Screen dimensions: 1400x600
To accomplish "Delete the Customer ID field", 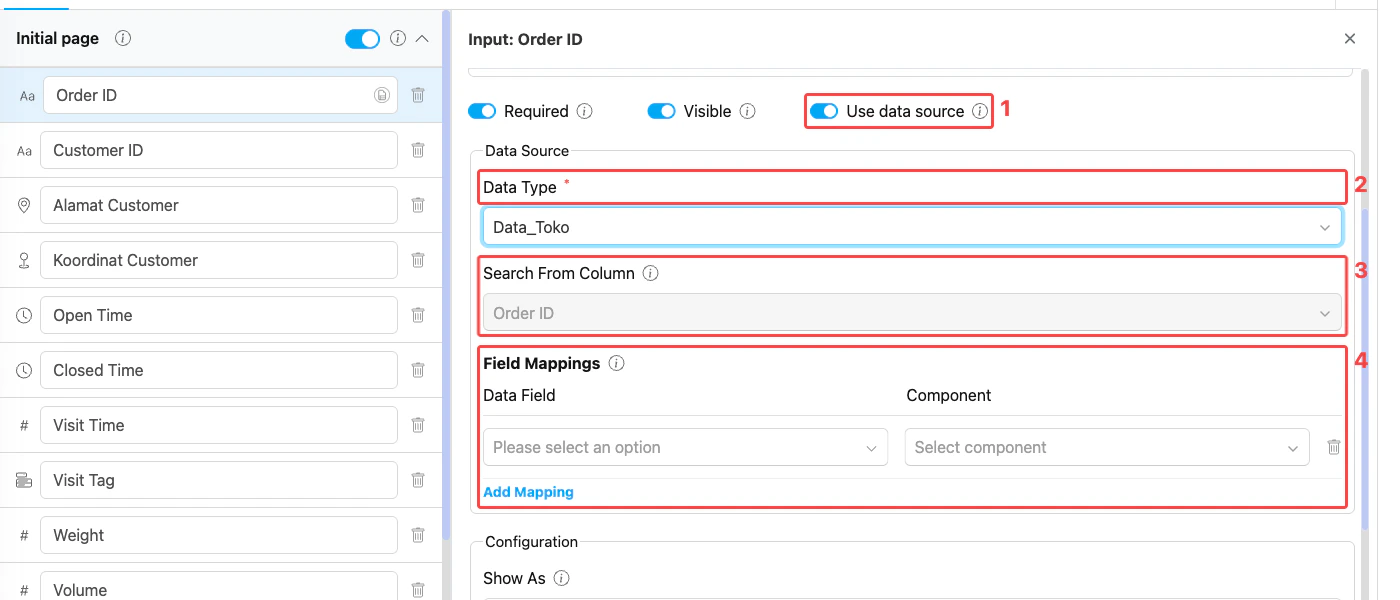I will pos(418,150).
